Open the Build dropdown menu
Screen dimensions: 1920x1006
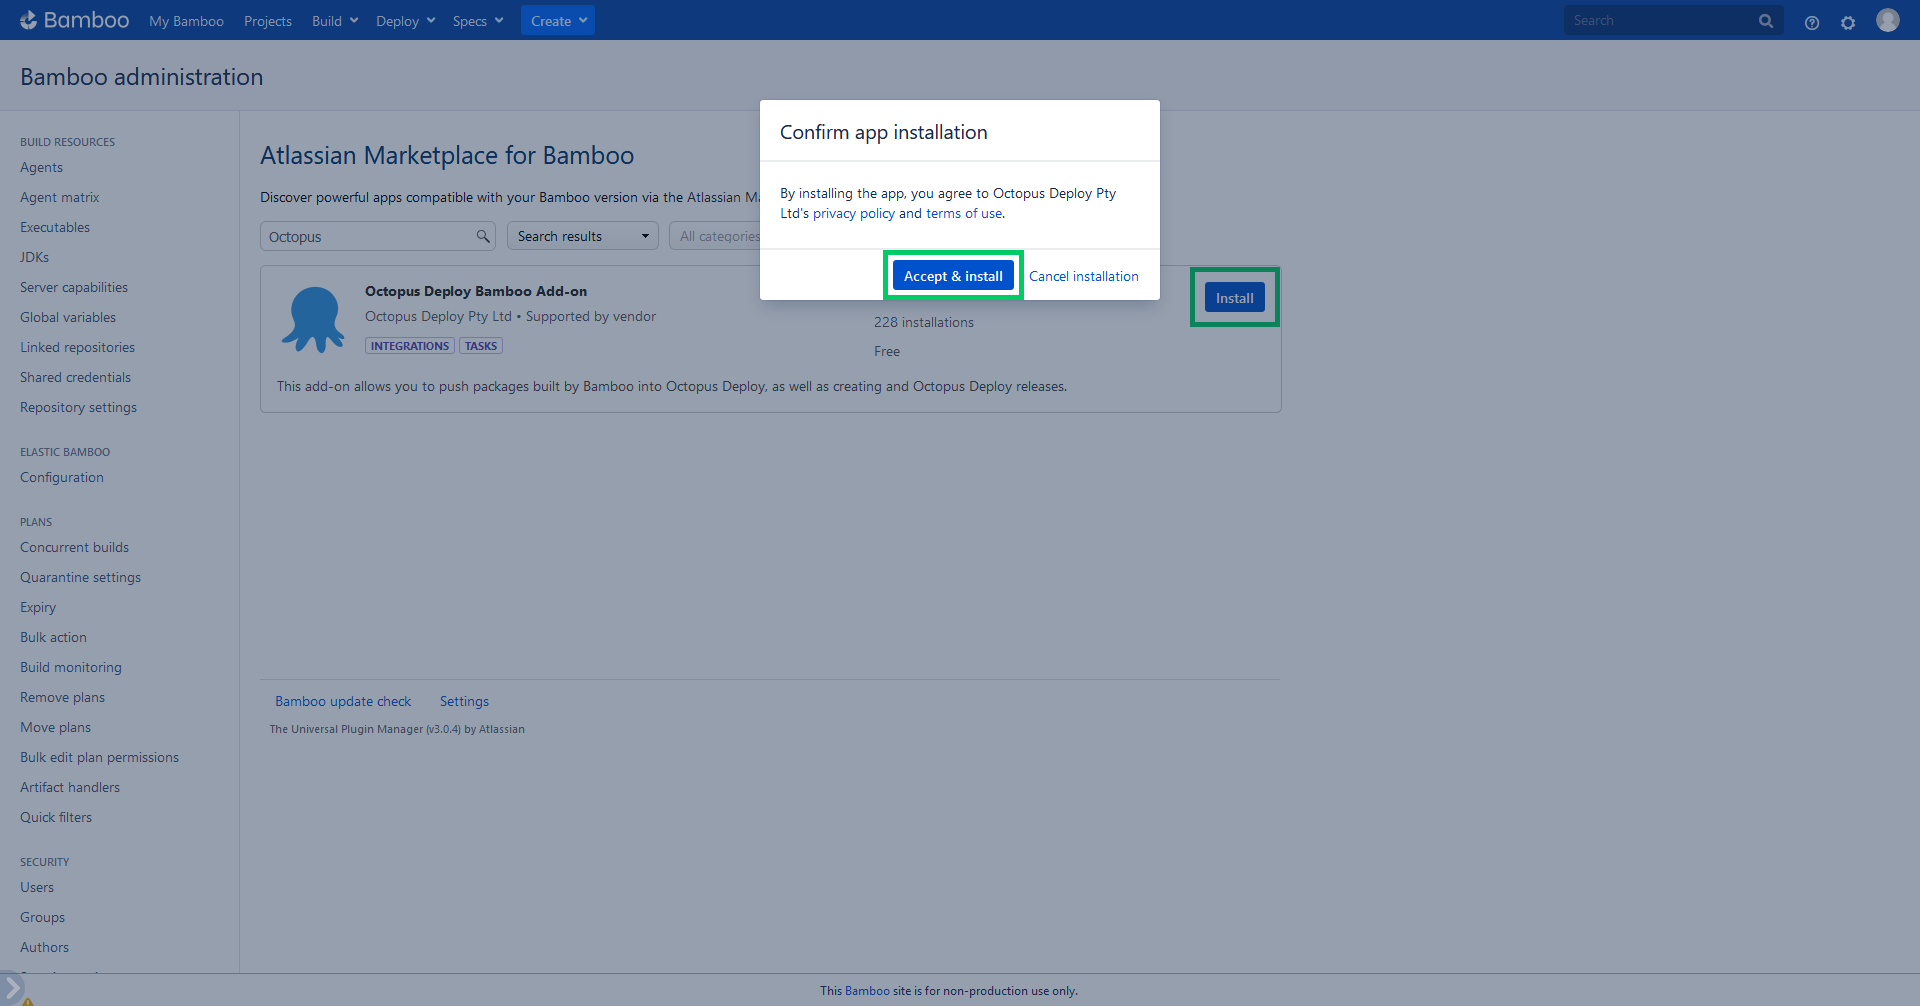pos(335,21)
